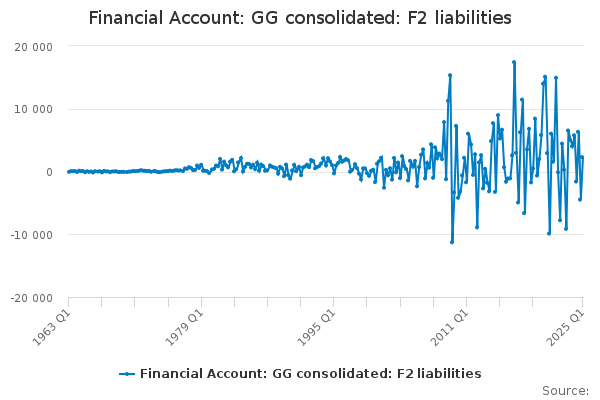Click the chart title text

pyautogui.click(x=300, y=18)
